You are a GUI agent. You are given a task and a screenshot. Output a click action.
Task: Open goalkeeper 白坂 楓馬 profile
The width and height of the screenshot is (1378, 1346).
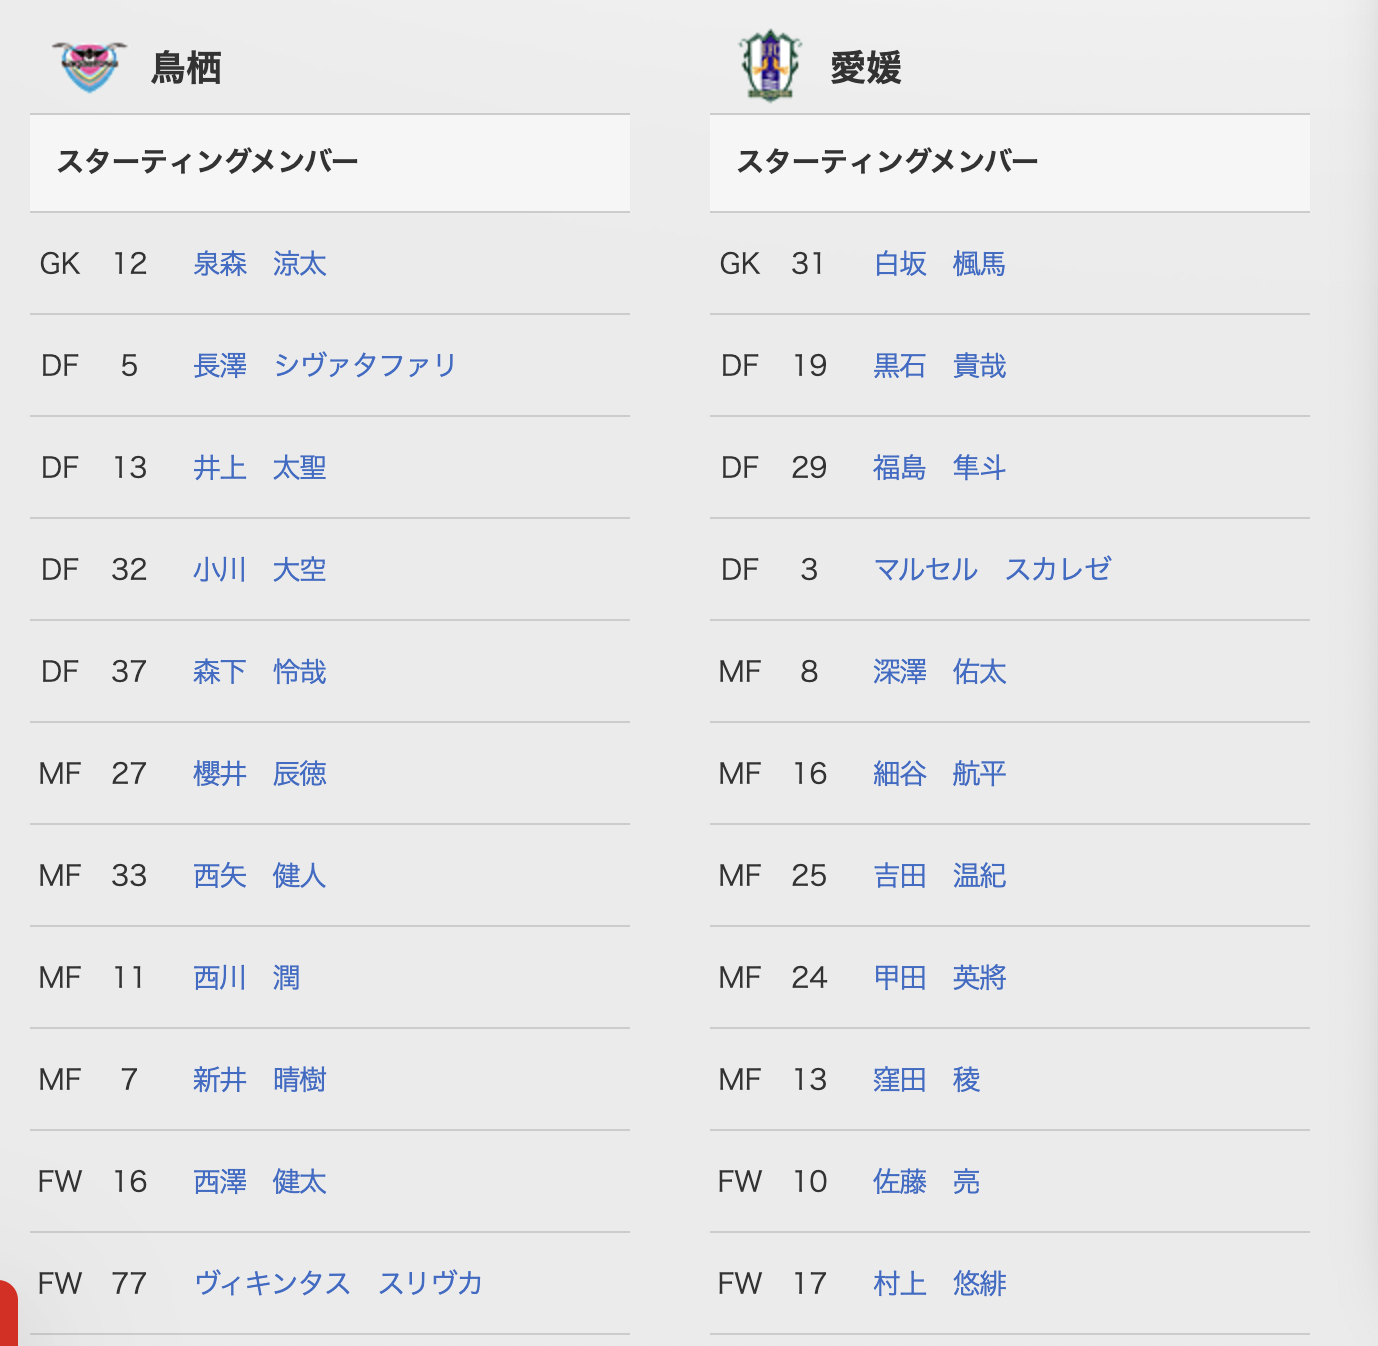tap(940, 264)
